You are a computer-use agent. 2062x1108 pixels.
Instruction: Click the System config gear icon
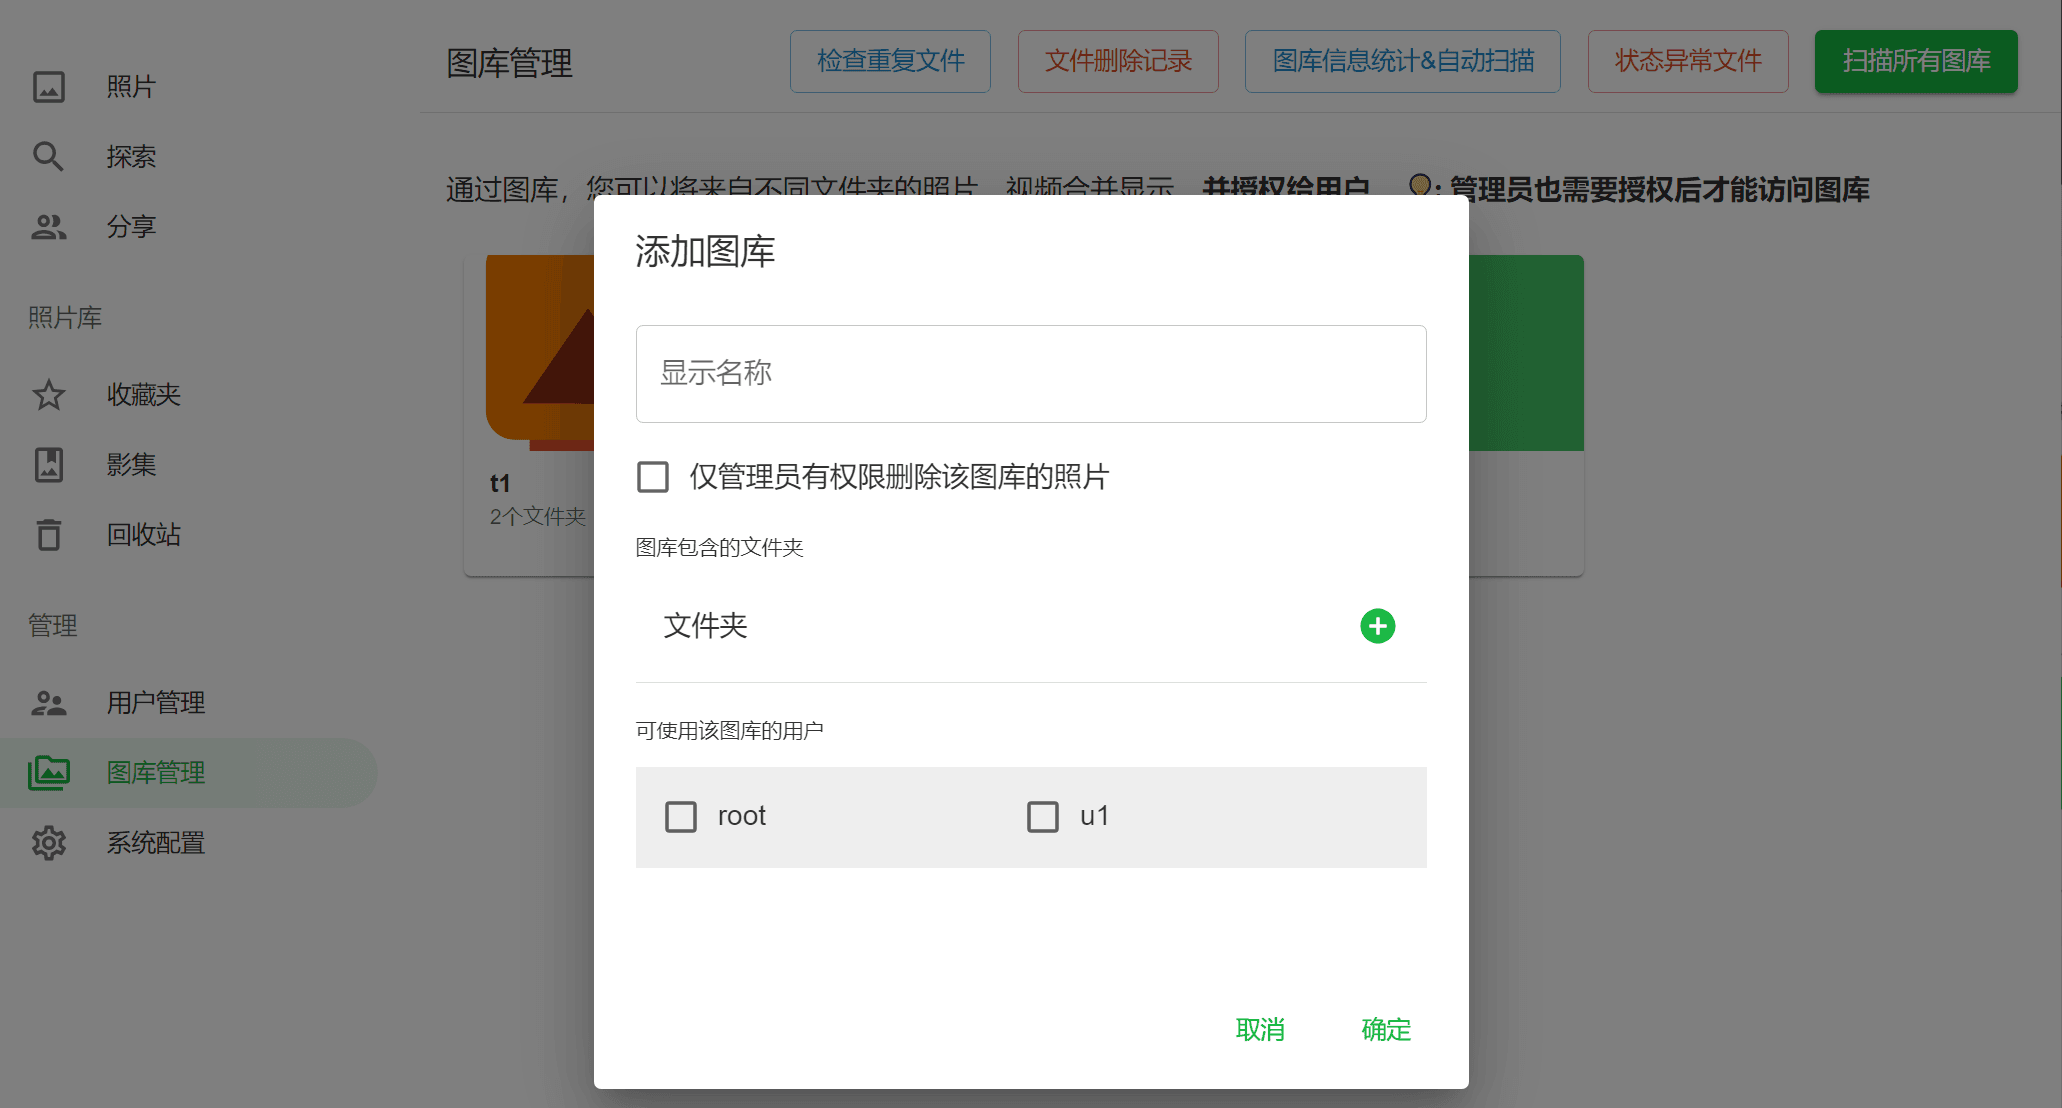coord(49,843)
